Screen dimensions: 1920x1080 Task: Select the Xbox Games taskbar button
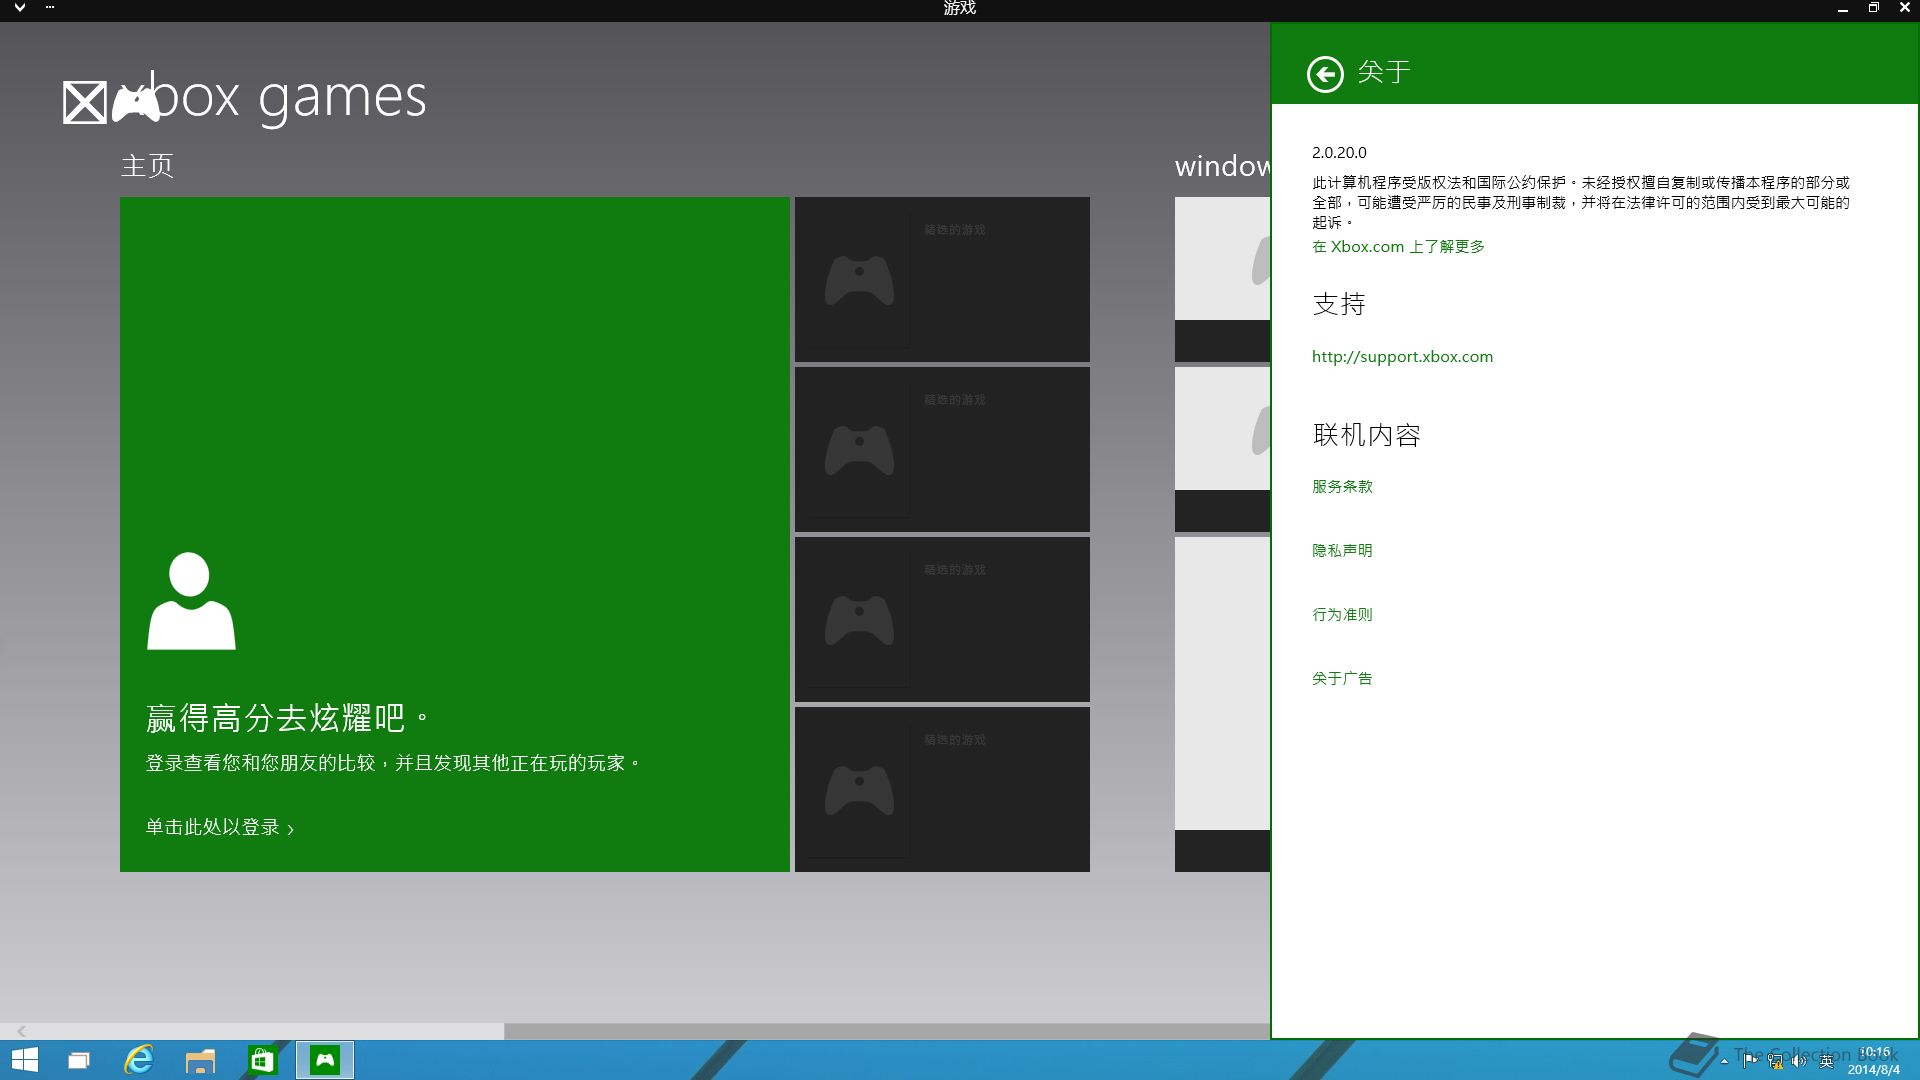click(x=325, y=1060)
